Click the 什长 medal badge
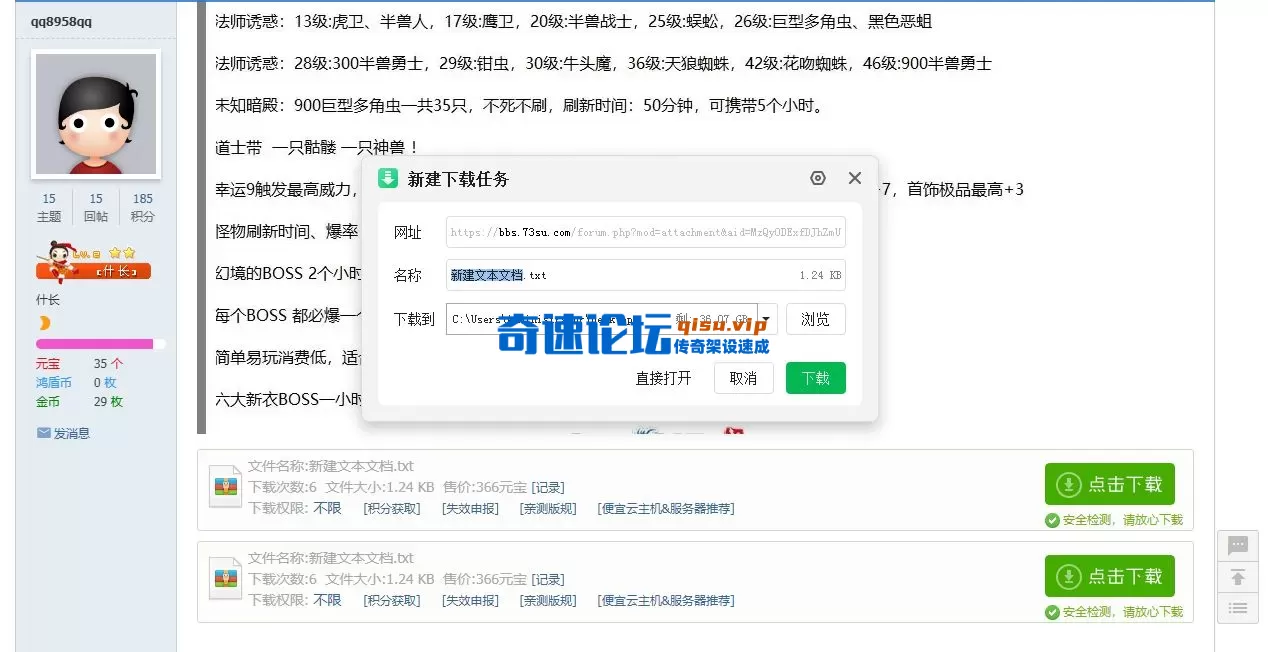1268x652 pixels. pos(92,270)
